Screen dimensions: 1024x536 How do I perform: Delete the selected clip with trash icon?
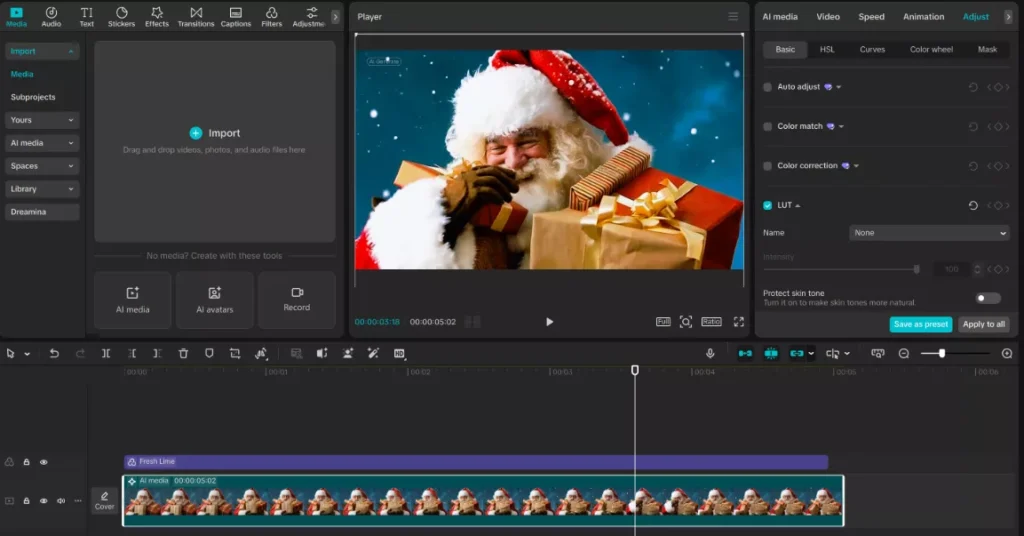coord(183,353)
